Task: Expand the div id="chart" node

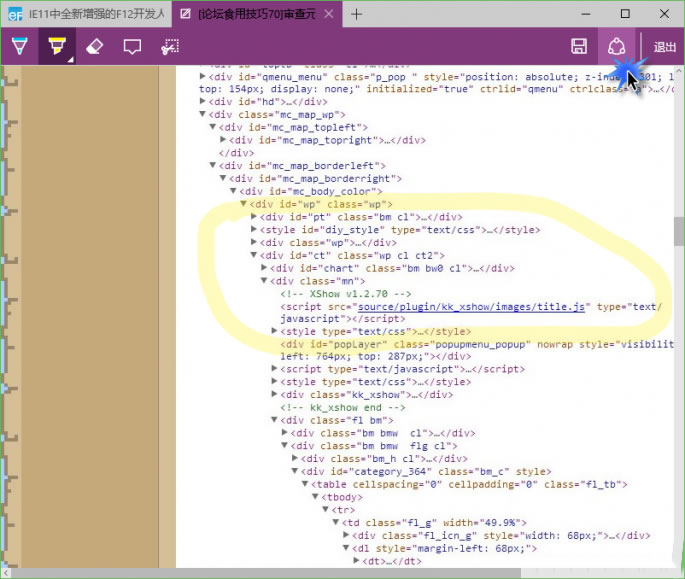Action: pos(264,268)
